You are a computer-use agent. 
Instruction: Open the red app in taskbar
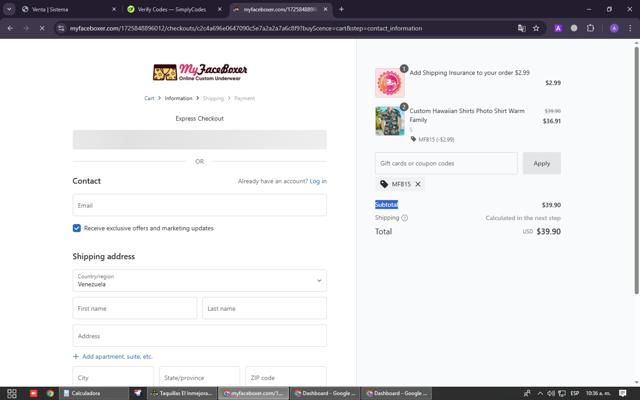point(33,393)
